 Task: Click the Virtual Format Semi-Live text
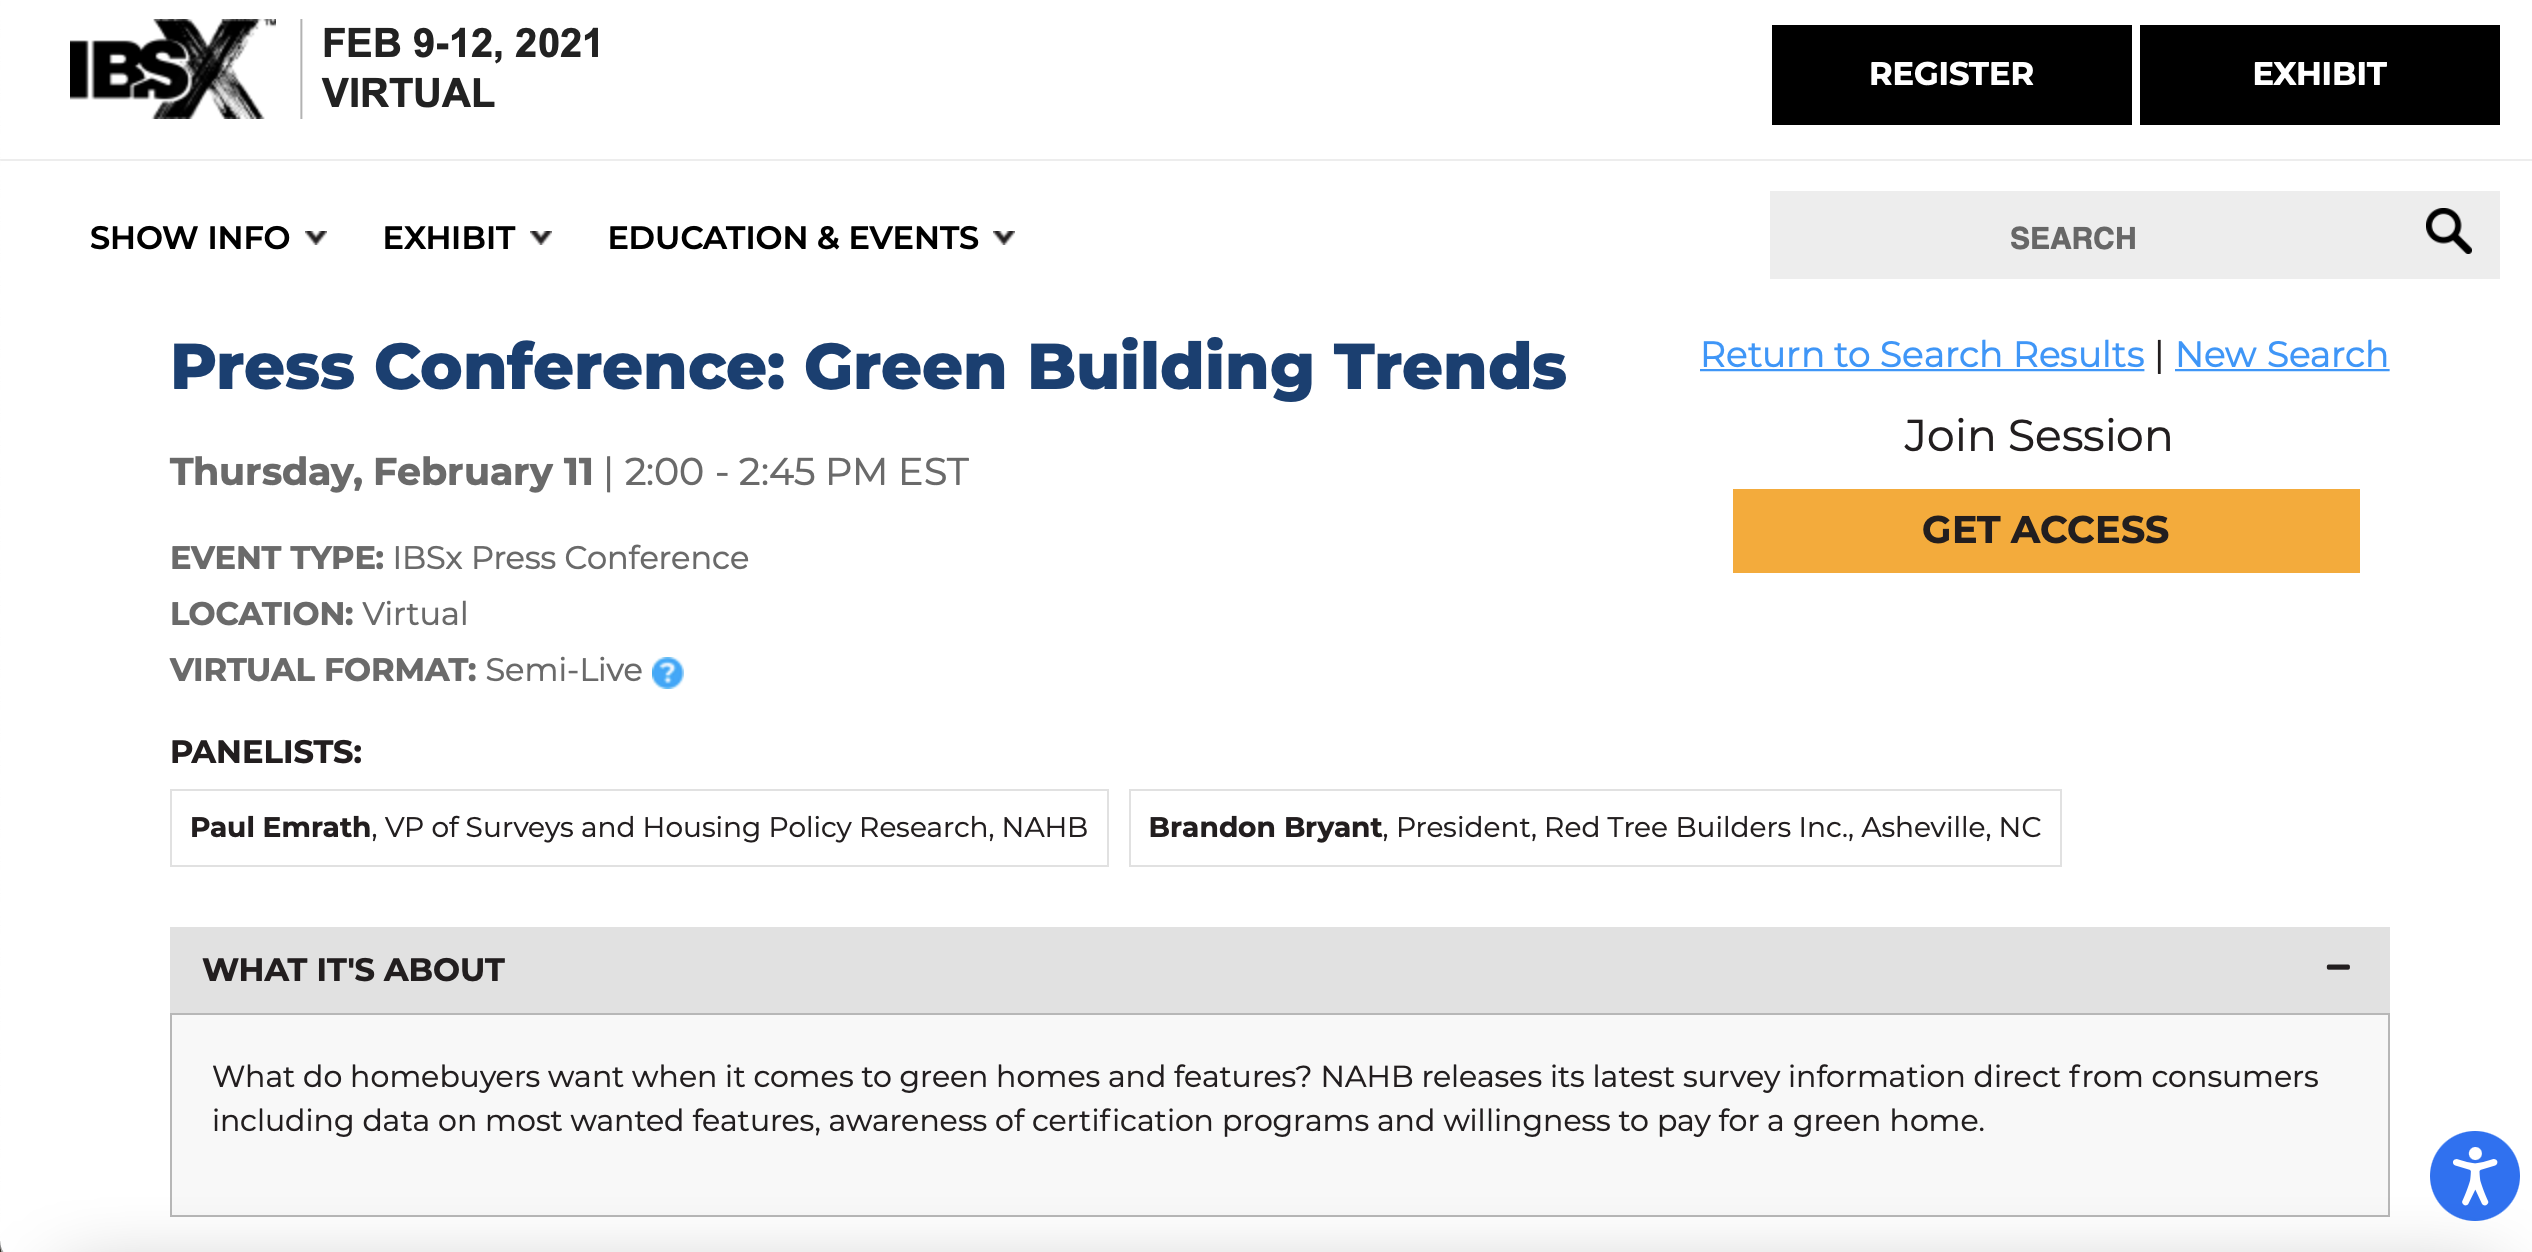click(x=406, y=670)
